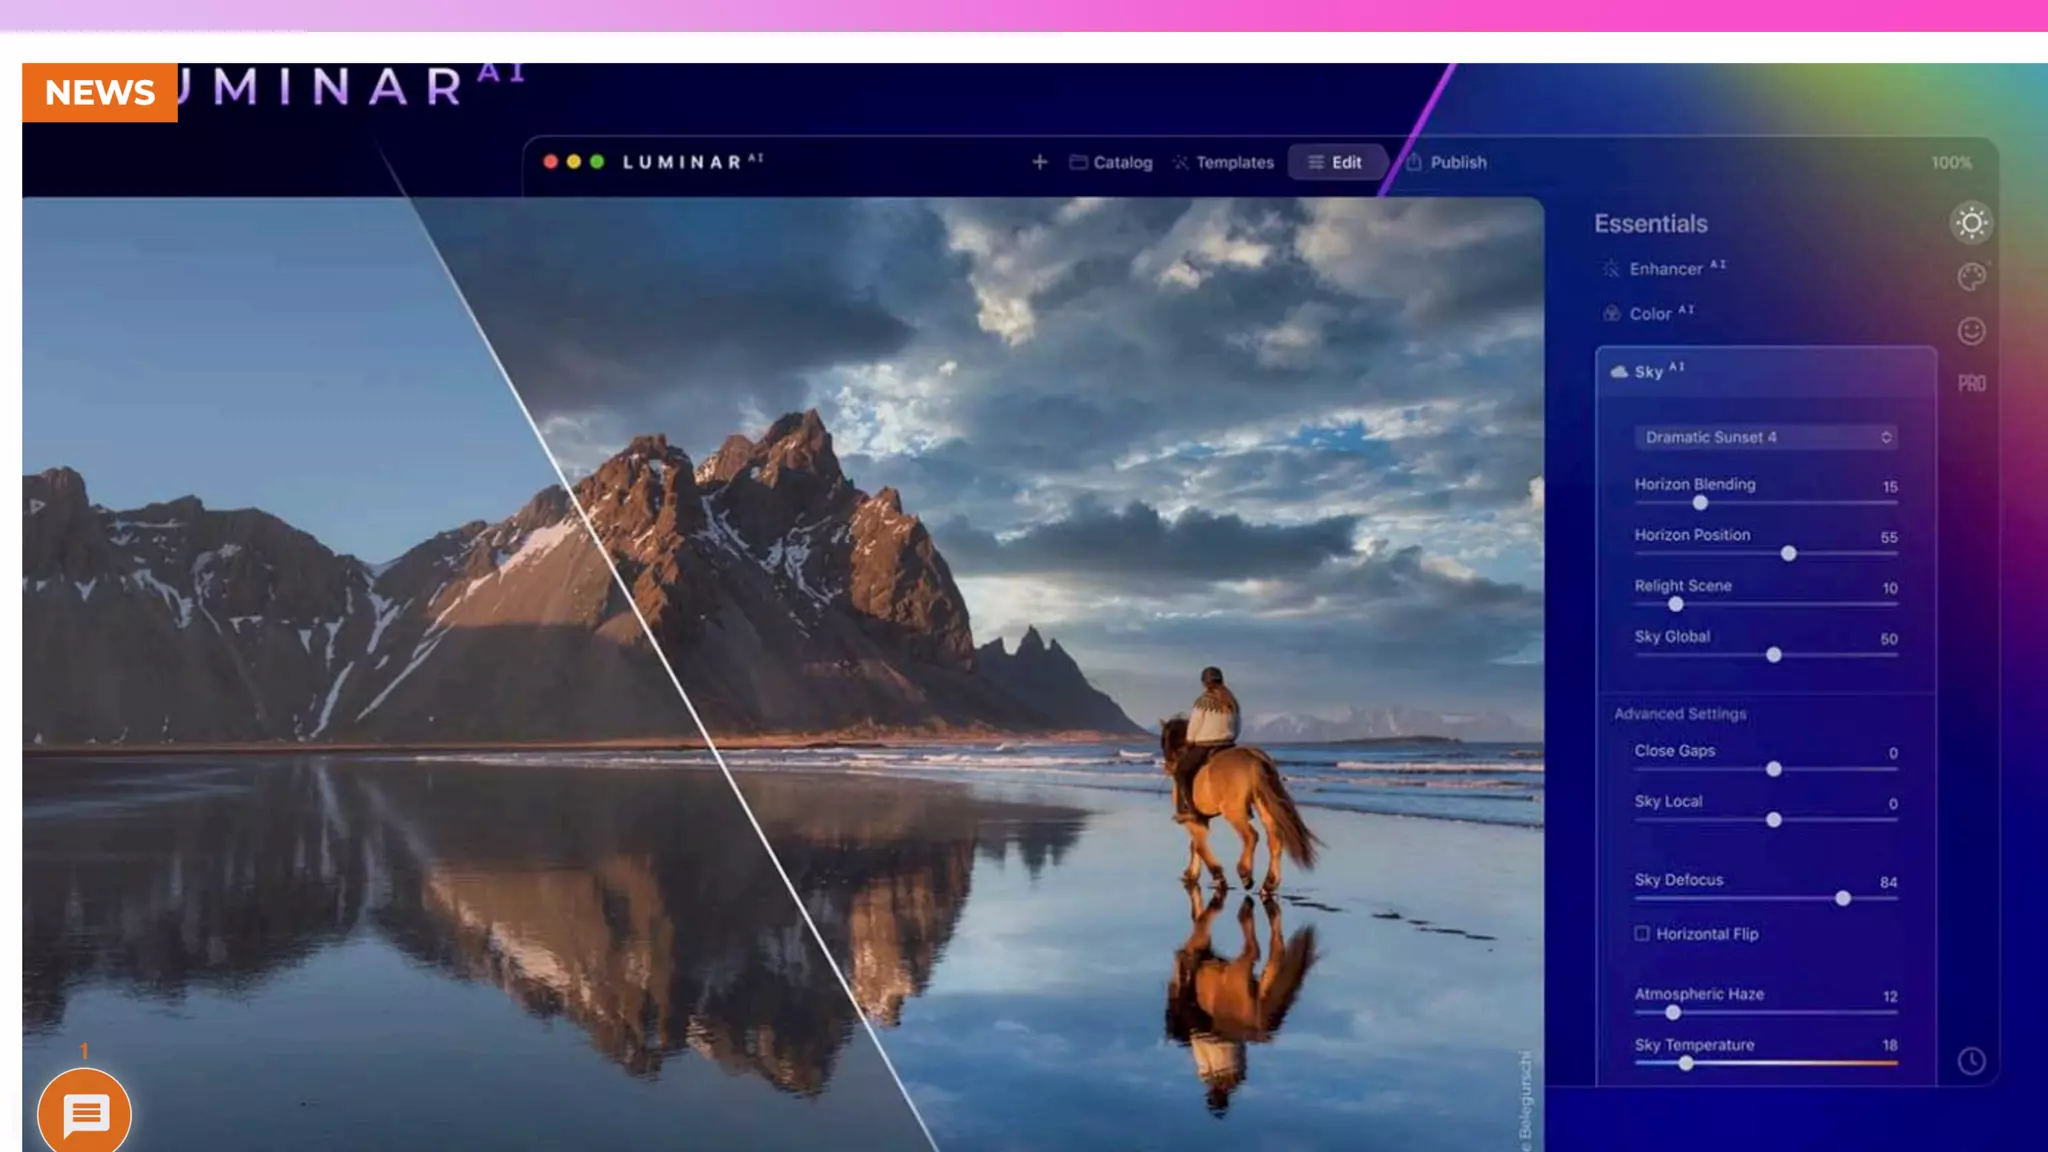Open the Creative palette icon panel
The height and width of the screenshot is (1152, 2048).
[x=1971, y=277]
